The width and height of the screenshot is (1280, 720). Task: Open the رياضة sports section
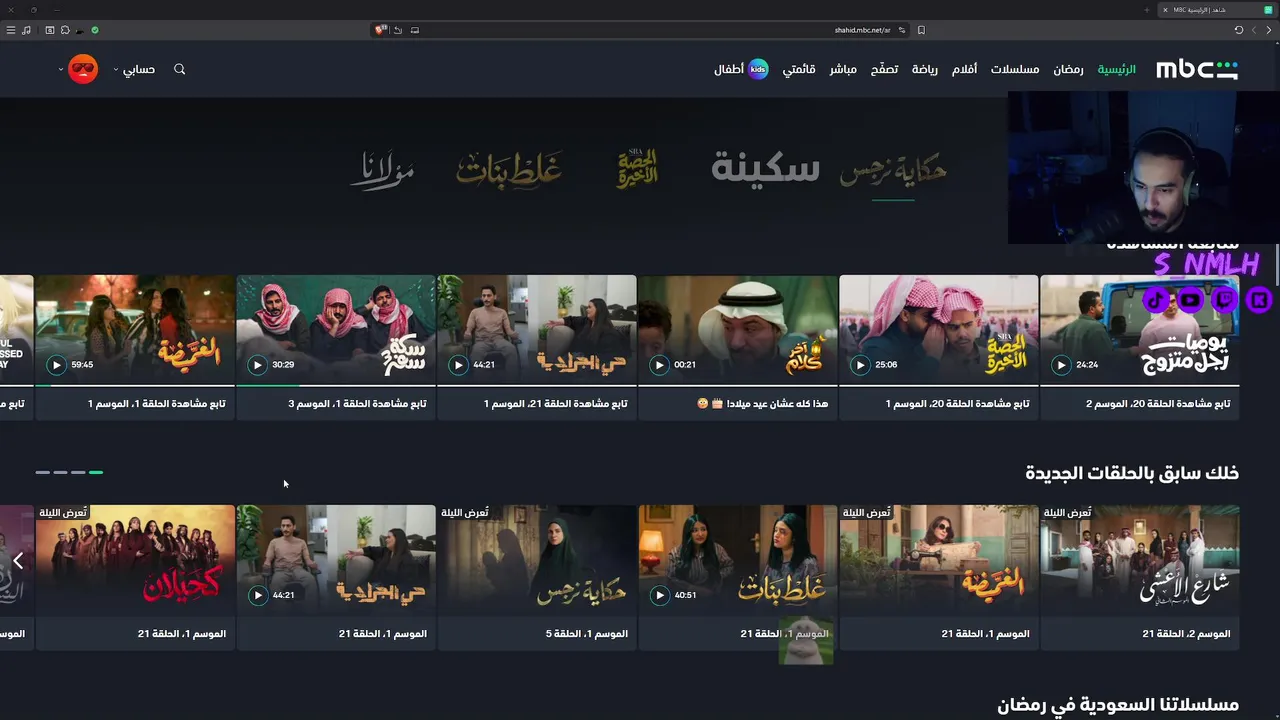(x=925, y=69)
